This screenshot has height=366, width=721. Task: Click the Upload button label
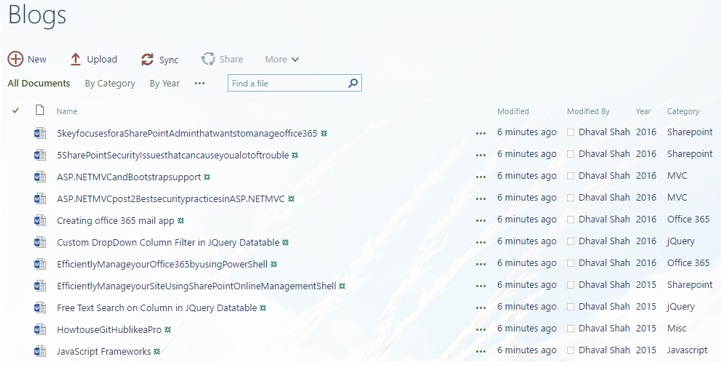click(x=102, y=59)
